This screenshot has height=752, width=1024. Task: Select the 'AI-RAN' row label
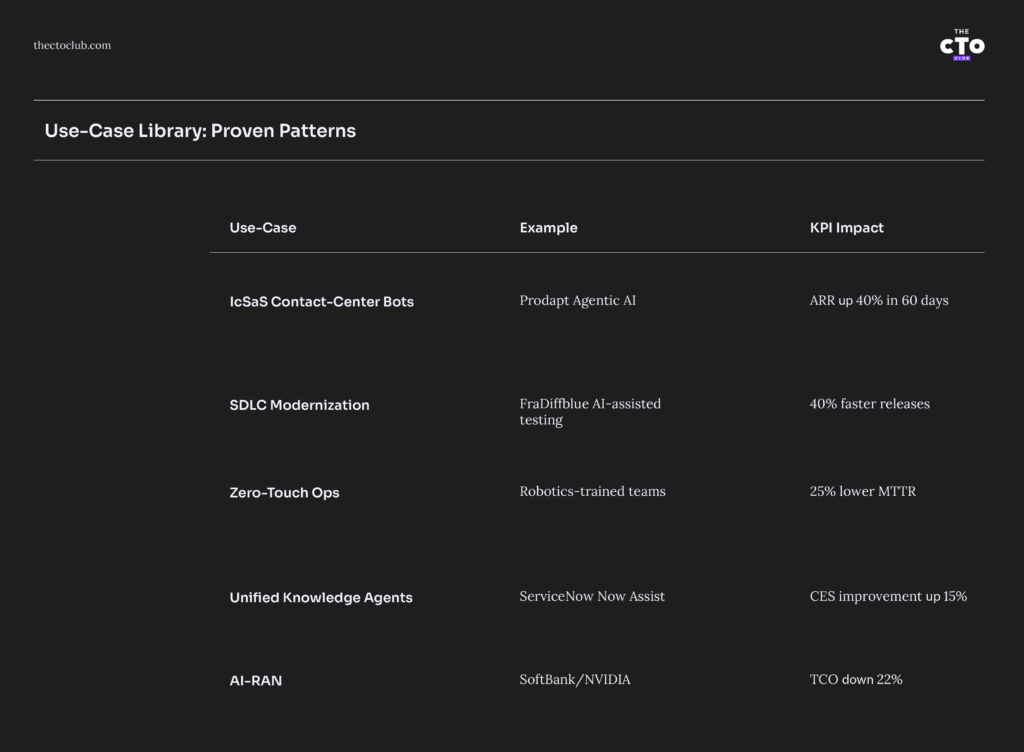point(255,681)
